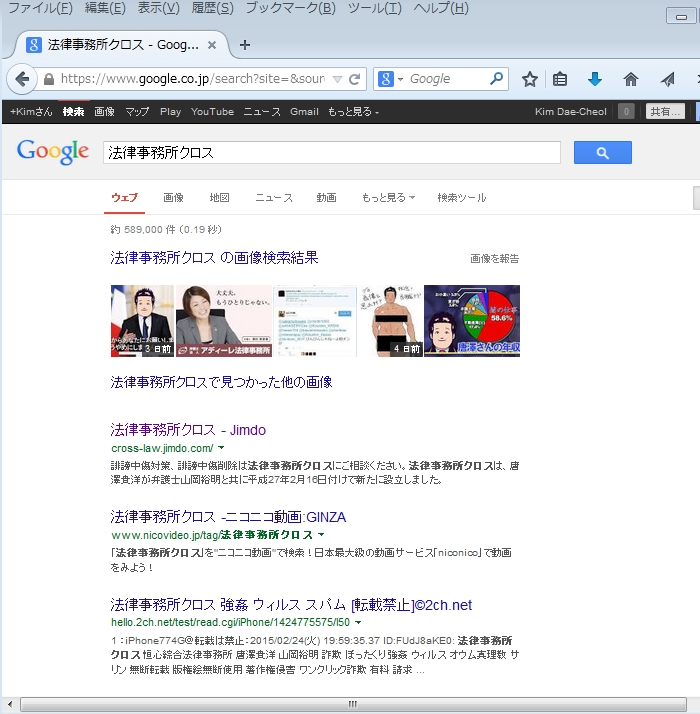Open downloads with the blue arrow icon
This screenshot has height=714, width=700.
coord(594,79)
